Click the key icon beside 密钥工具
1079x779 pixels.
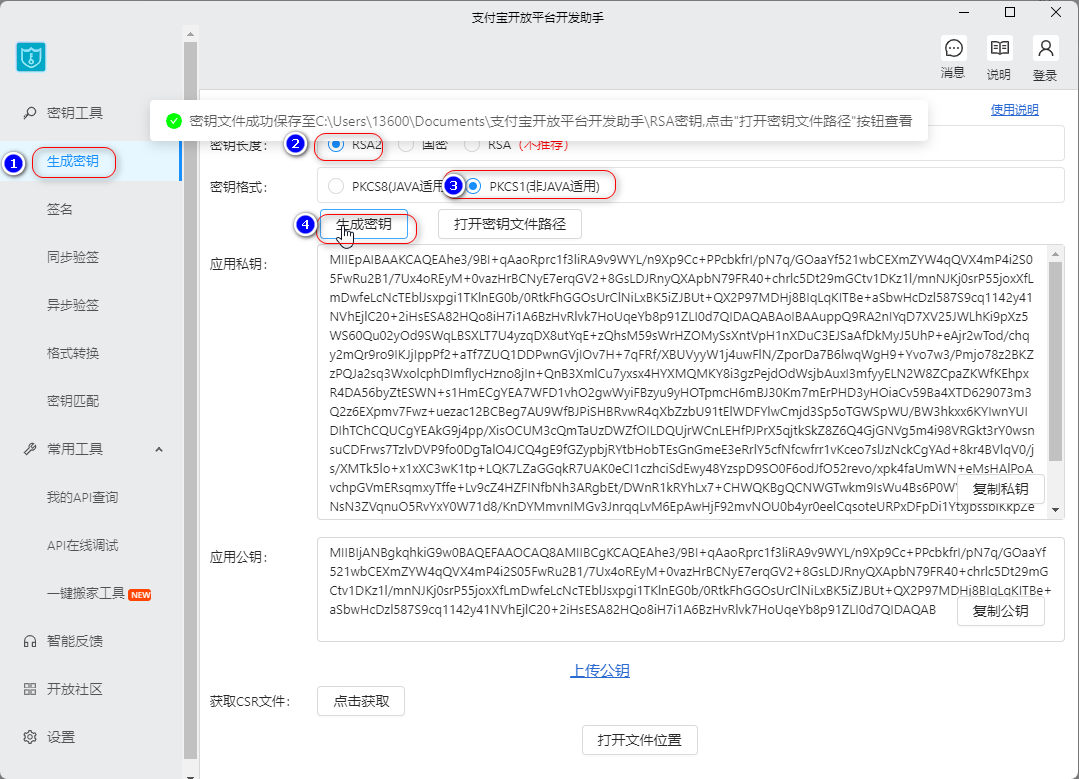click(x=30, y=113)
